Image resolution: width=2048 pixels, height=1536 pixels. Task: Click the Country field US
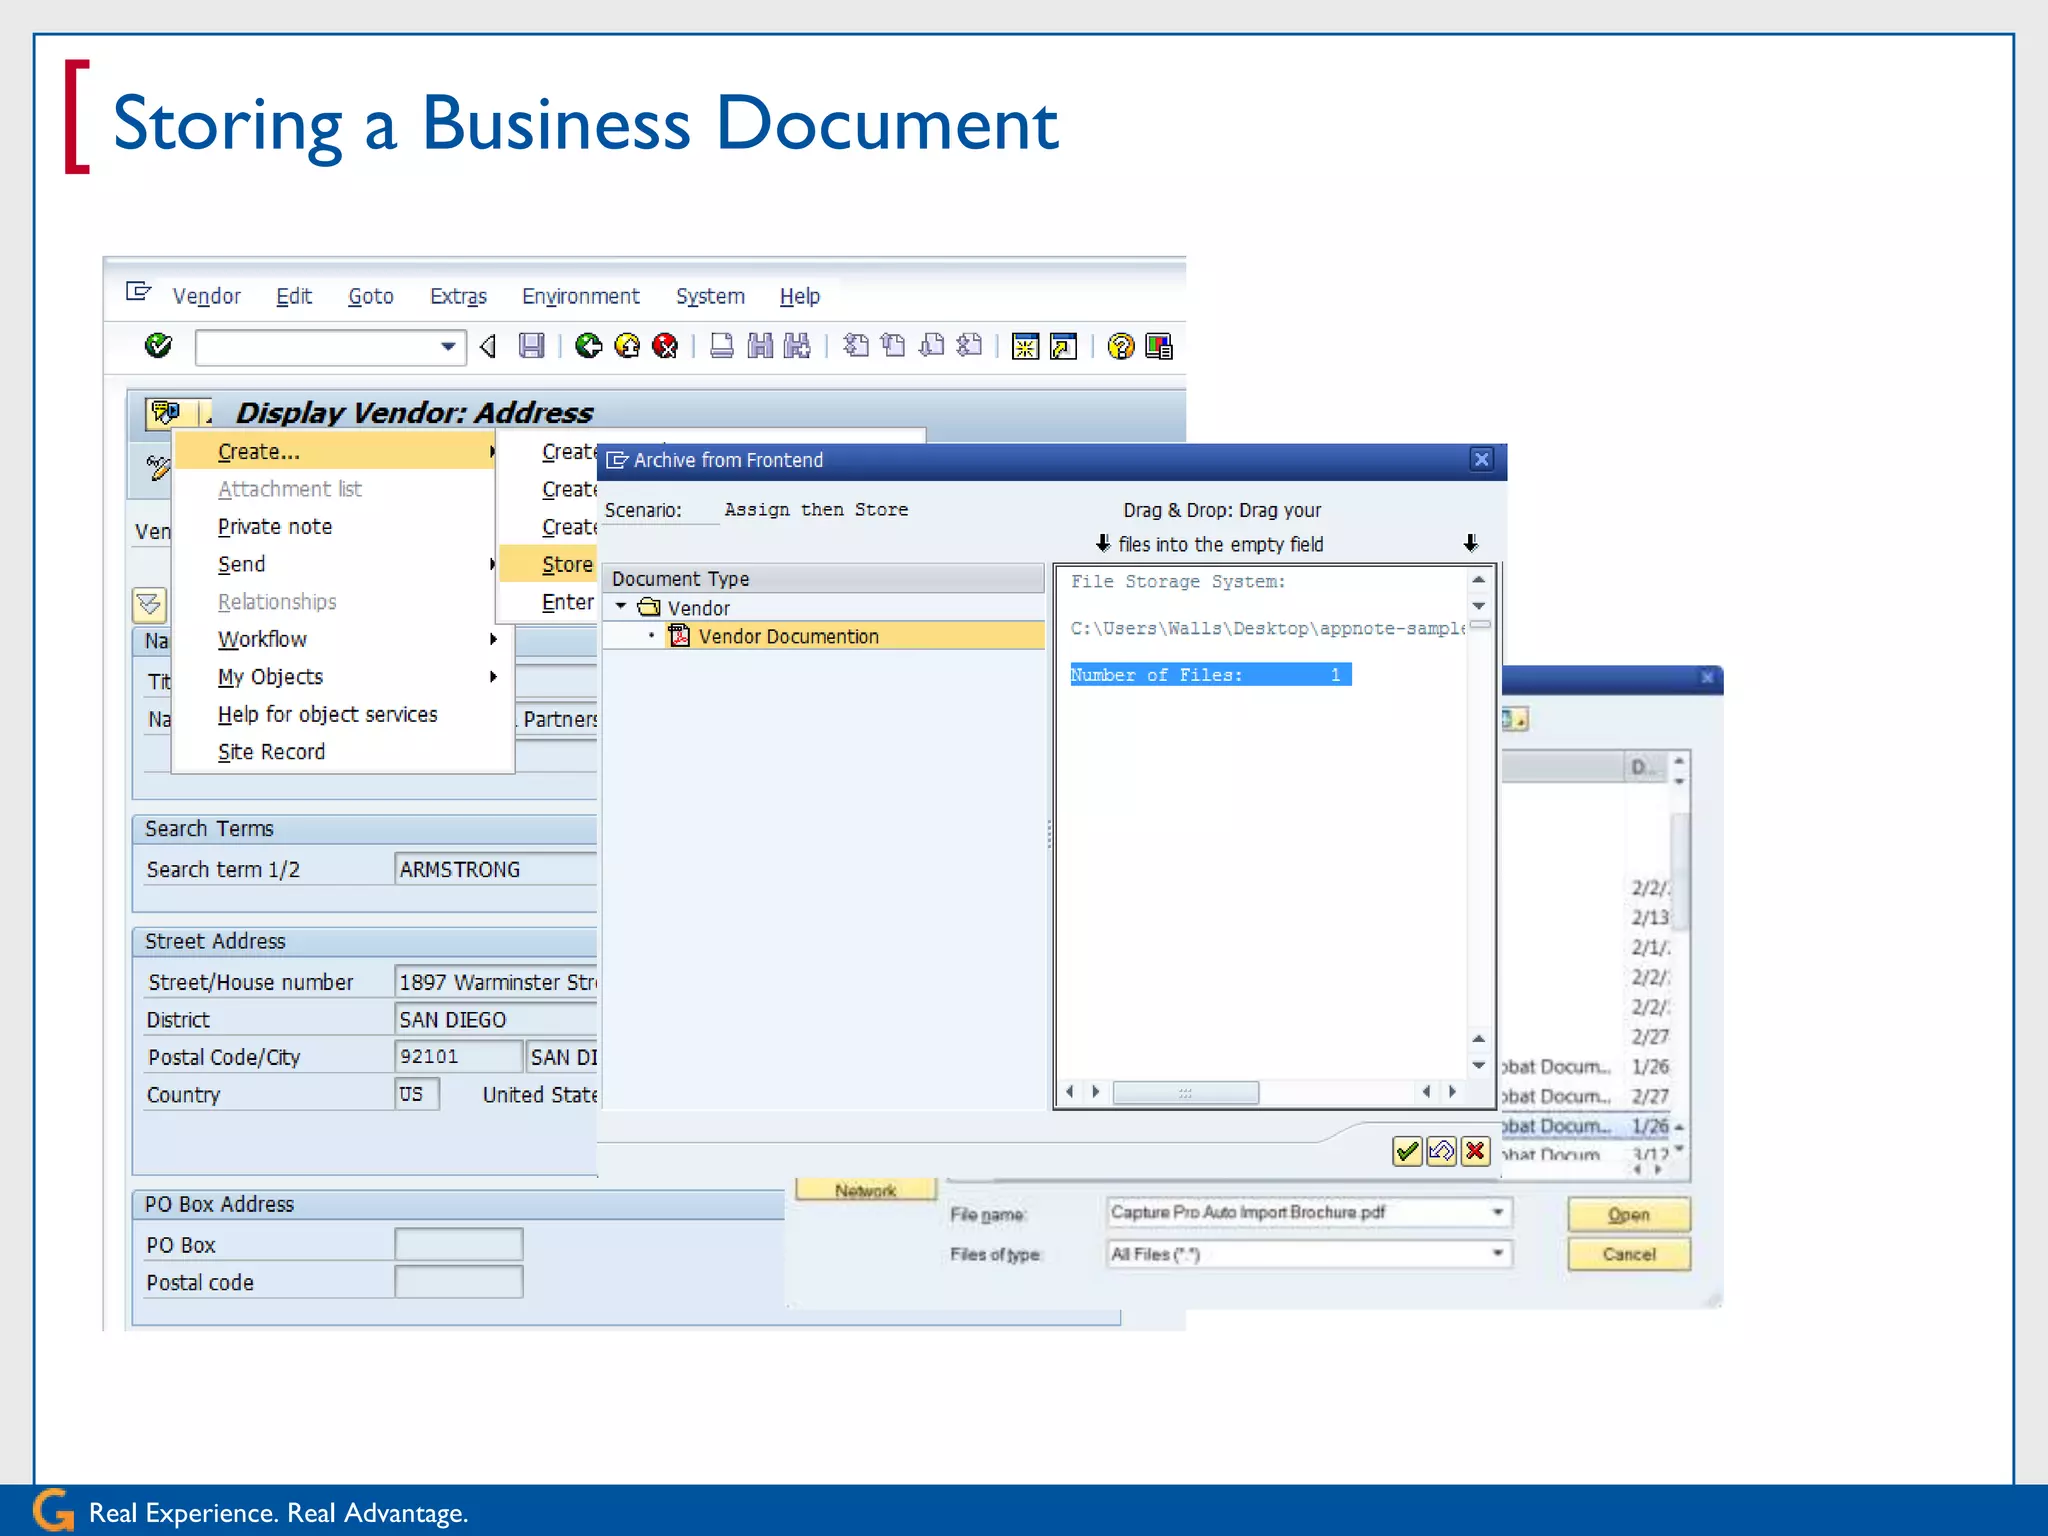pyautogui.click(x=416, y=1094)
